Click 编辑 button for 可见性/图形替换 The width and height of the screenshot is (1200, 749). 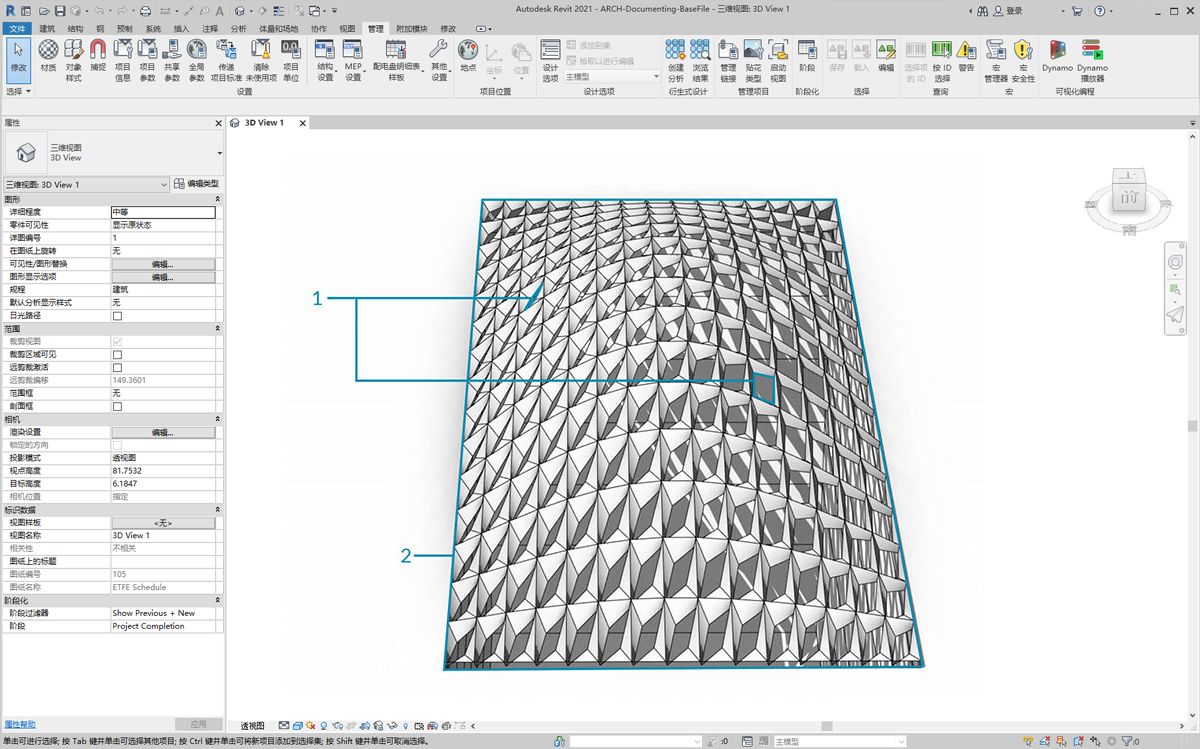163,264
